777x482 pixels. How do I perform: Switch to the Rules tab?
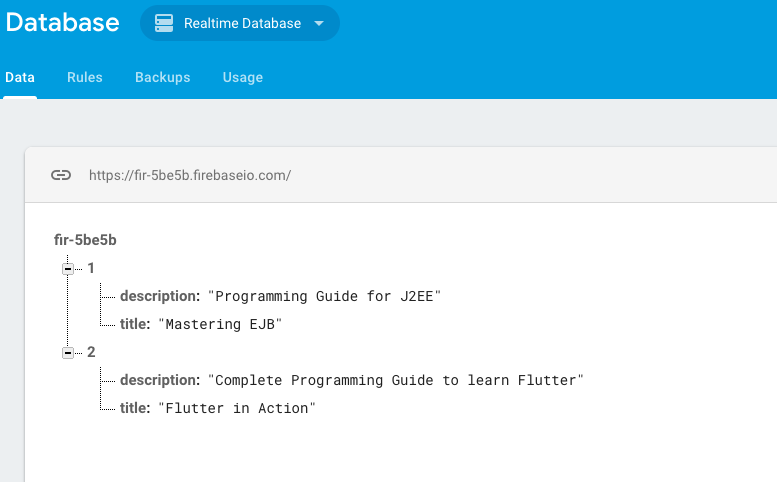coord(85,77)
